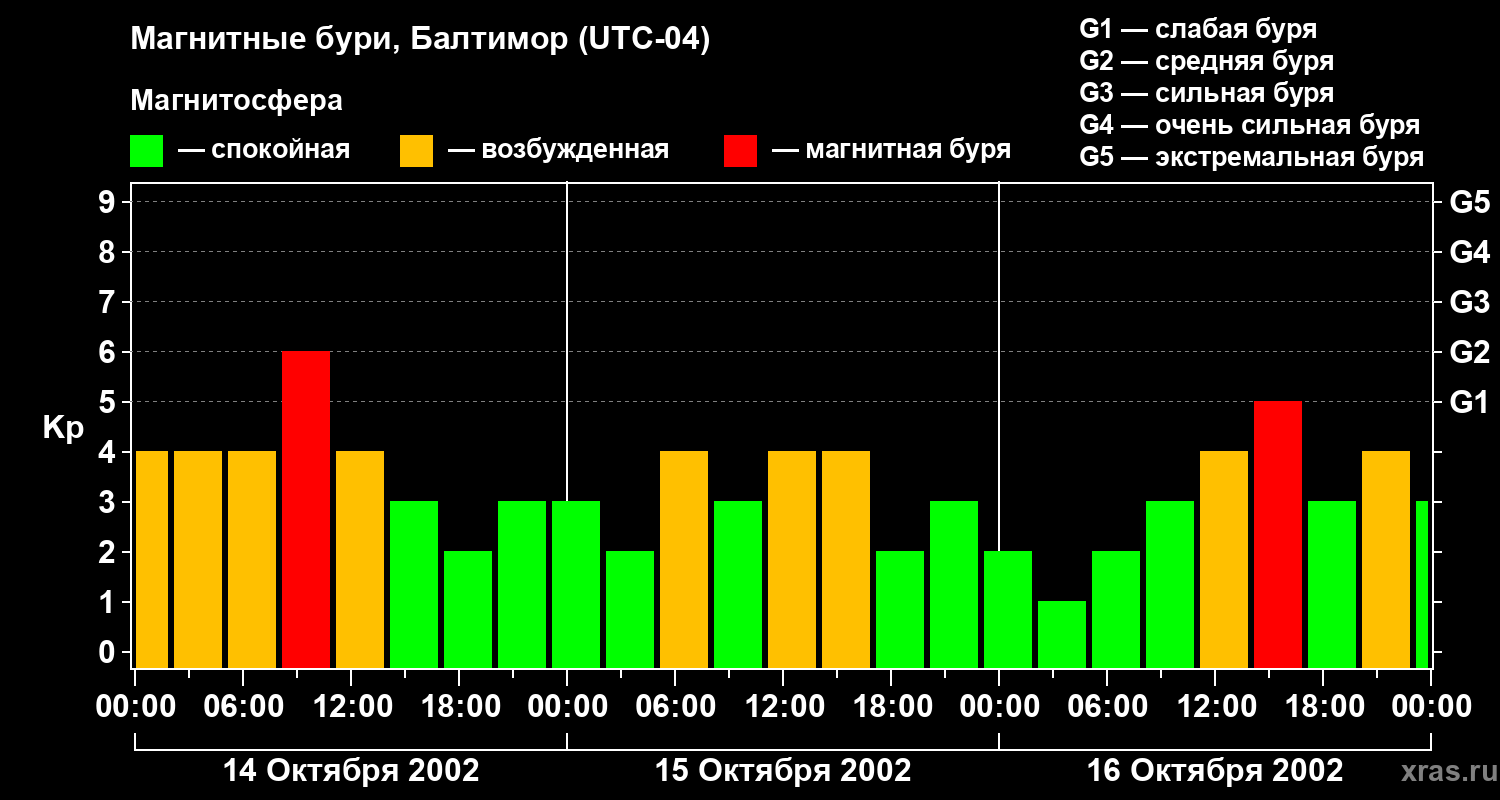Viewport: 1500px width, 800px height.
Task: Click the 'G5 — экстремальная буря' legend line
Action: [x=1252, y=158]
